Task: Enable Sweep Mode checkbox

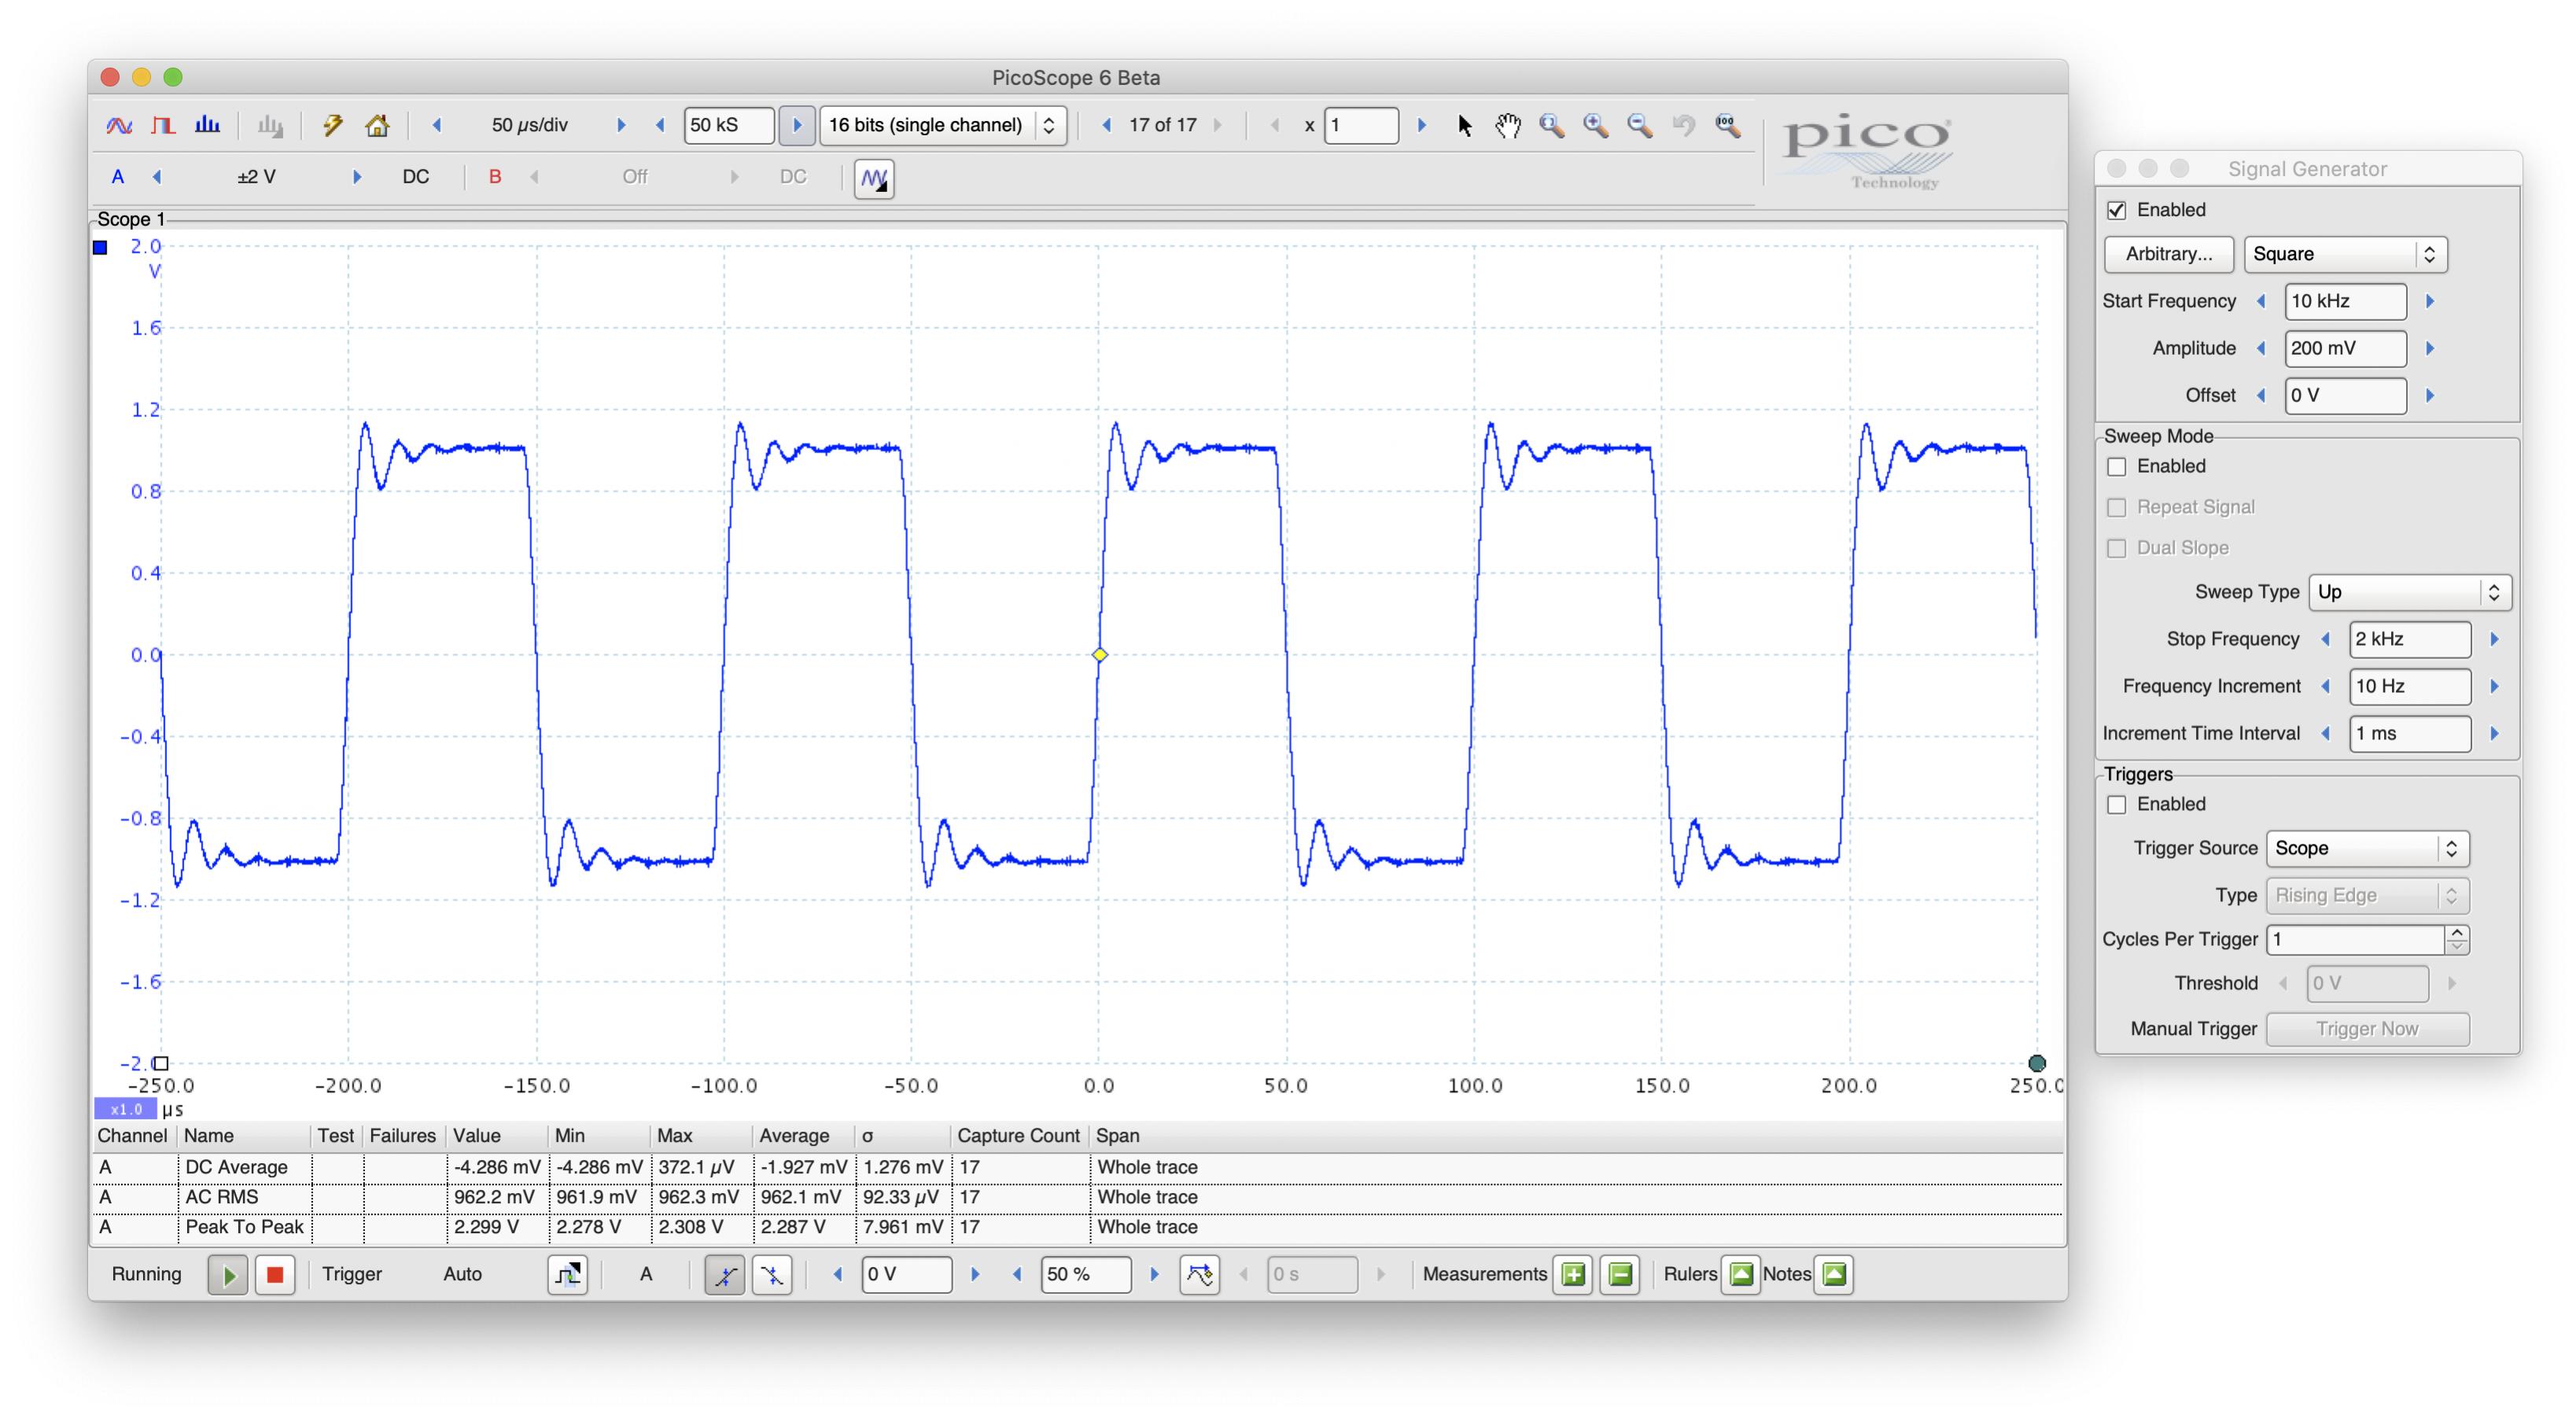Action: tap(2116, 467)
